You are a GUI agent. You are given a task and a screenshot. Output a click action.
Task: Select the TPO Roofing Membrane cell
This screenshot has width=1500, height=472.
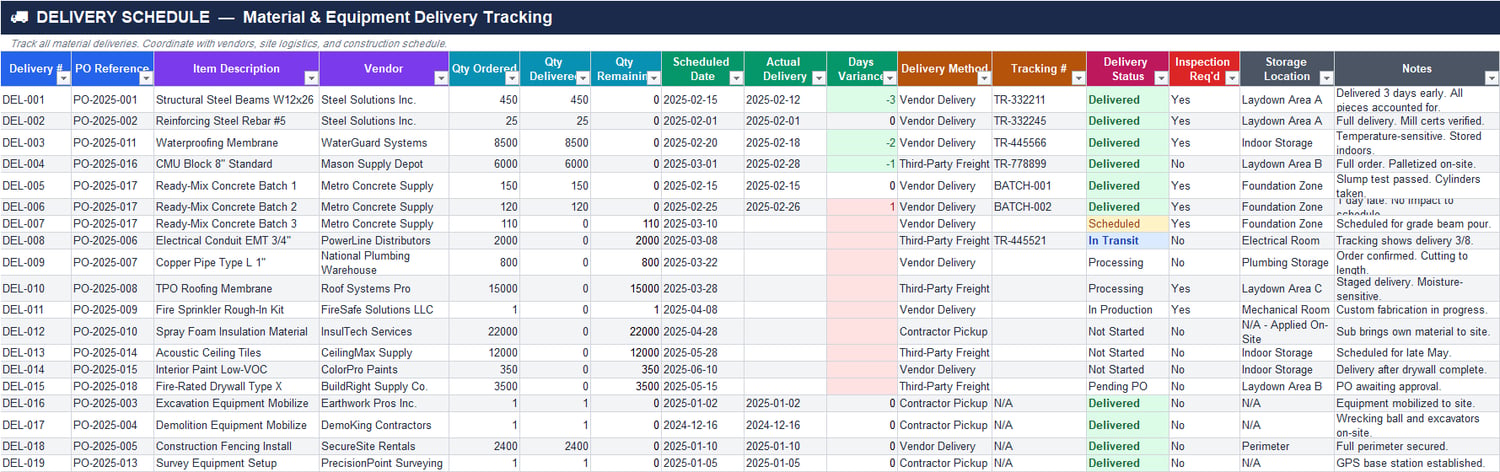(x=236, y=289)
